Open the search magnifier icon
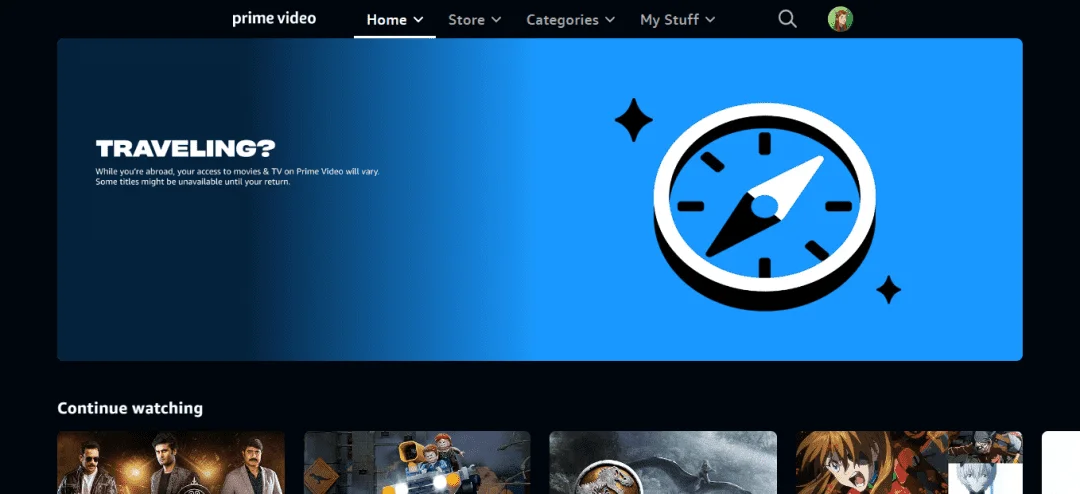The width and height of the screenshot is (1080, 494). [787, 19]
